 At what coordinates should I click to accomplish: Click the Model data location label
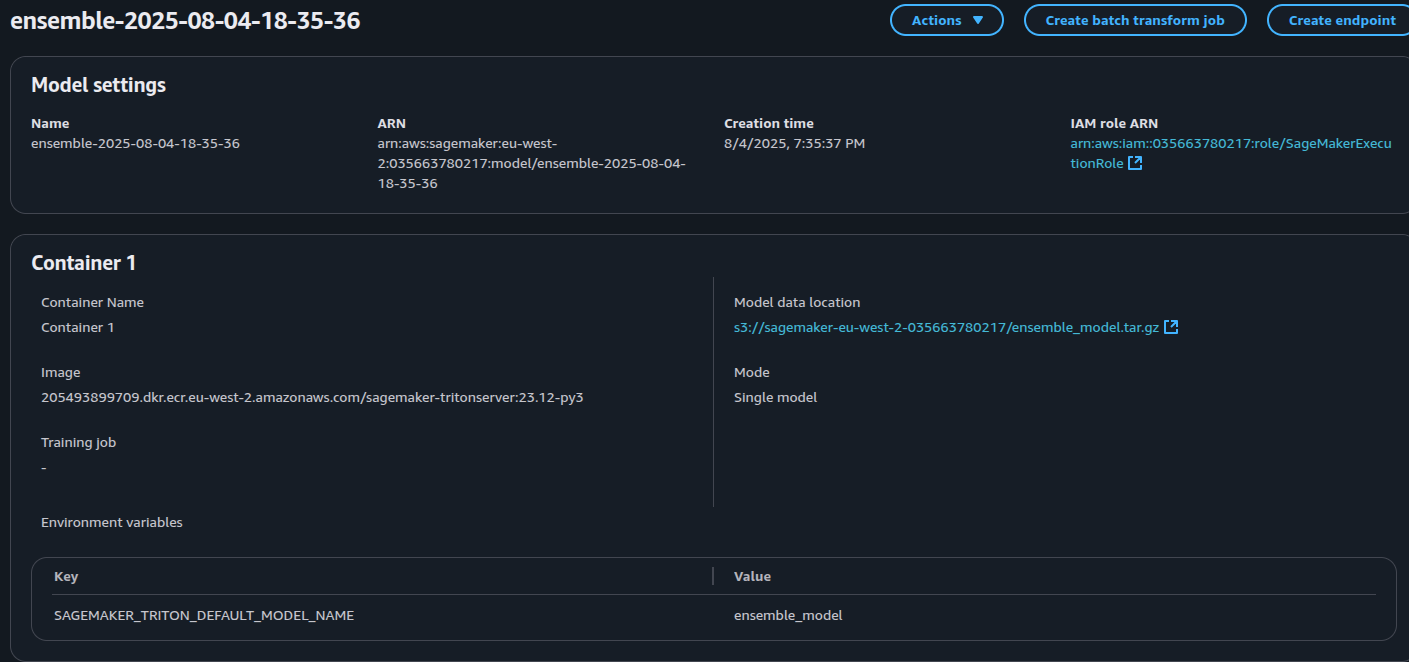pyautogui.click(x=797, y=302)
